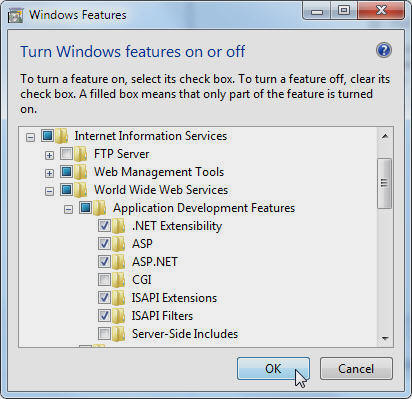Select the Application Development Features label
412x399 pixels.
pyautogui.click(x=204, y=208)
